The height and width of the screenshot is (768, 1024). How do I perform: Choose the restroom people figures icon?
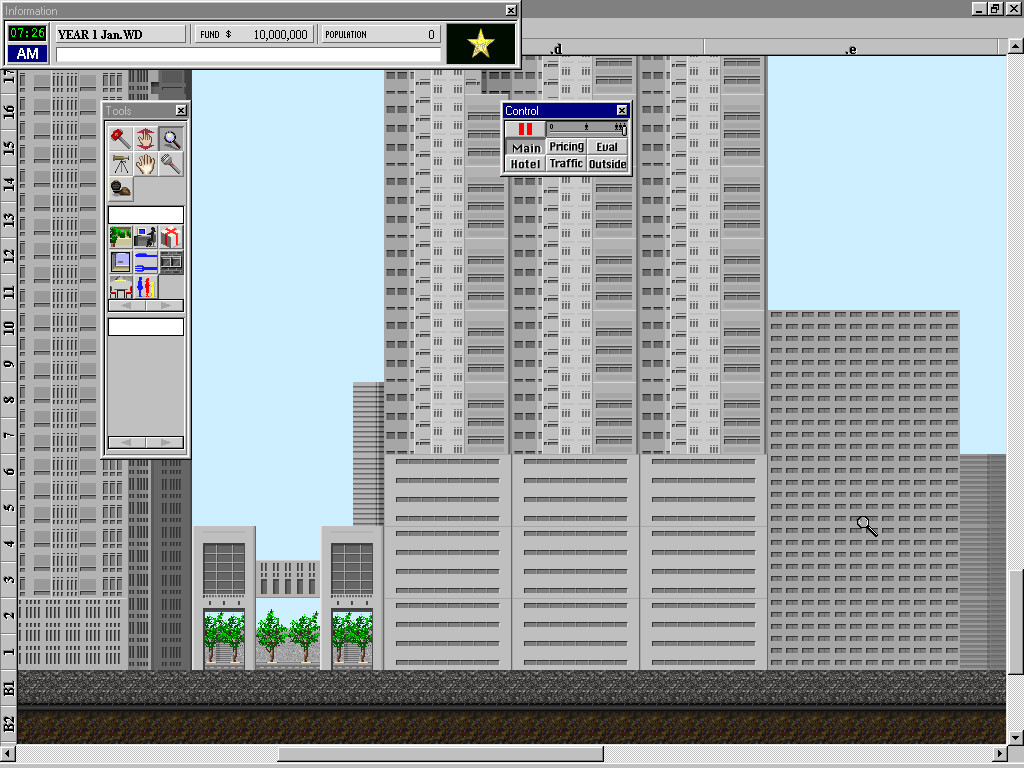(x=146, y=287)
